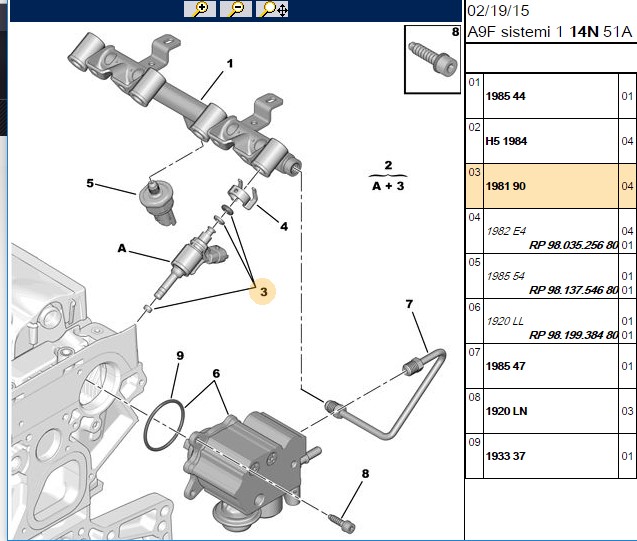This screenshot has width=637, height=541.
Task: Click the zoom in magnifier icon
Action: pos(199,9)
